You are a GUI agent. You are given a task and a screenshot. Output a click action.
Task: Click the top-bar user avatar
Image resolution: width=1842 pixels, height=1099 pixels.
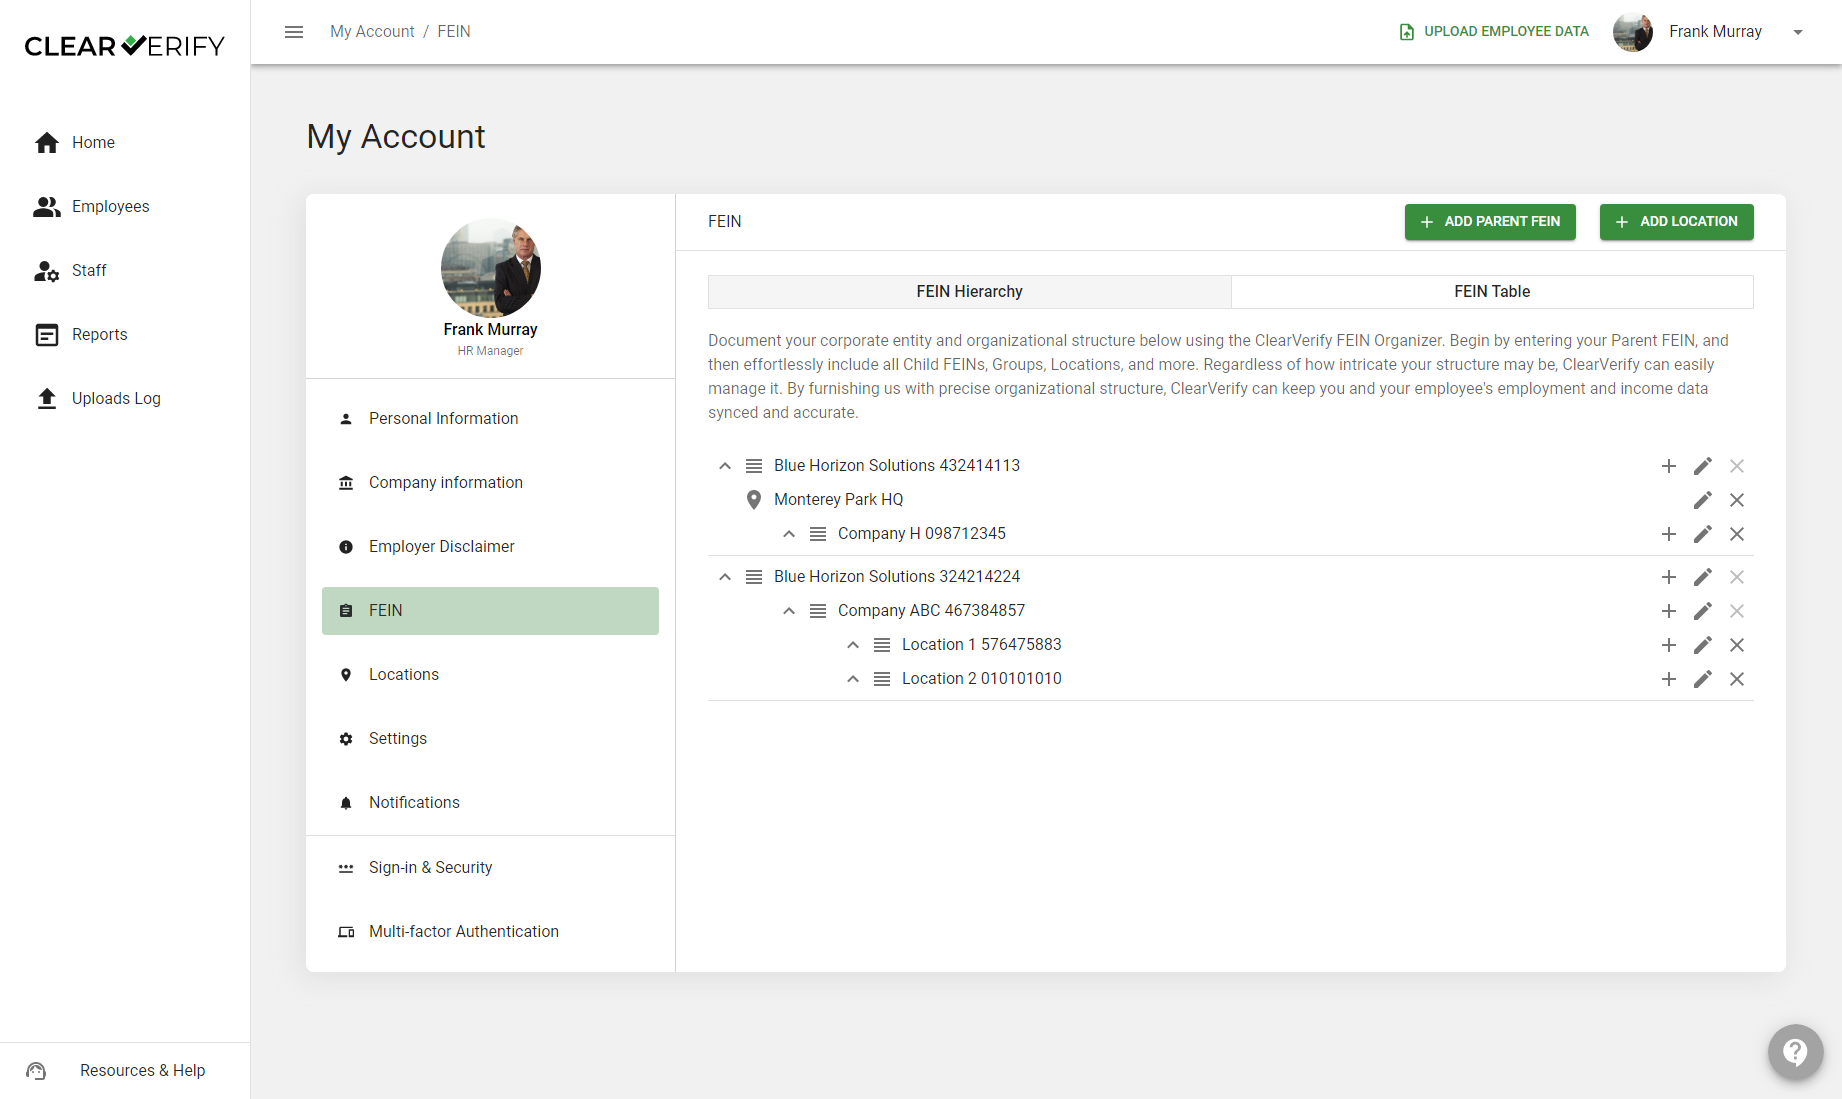[1633, 32]
